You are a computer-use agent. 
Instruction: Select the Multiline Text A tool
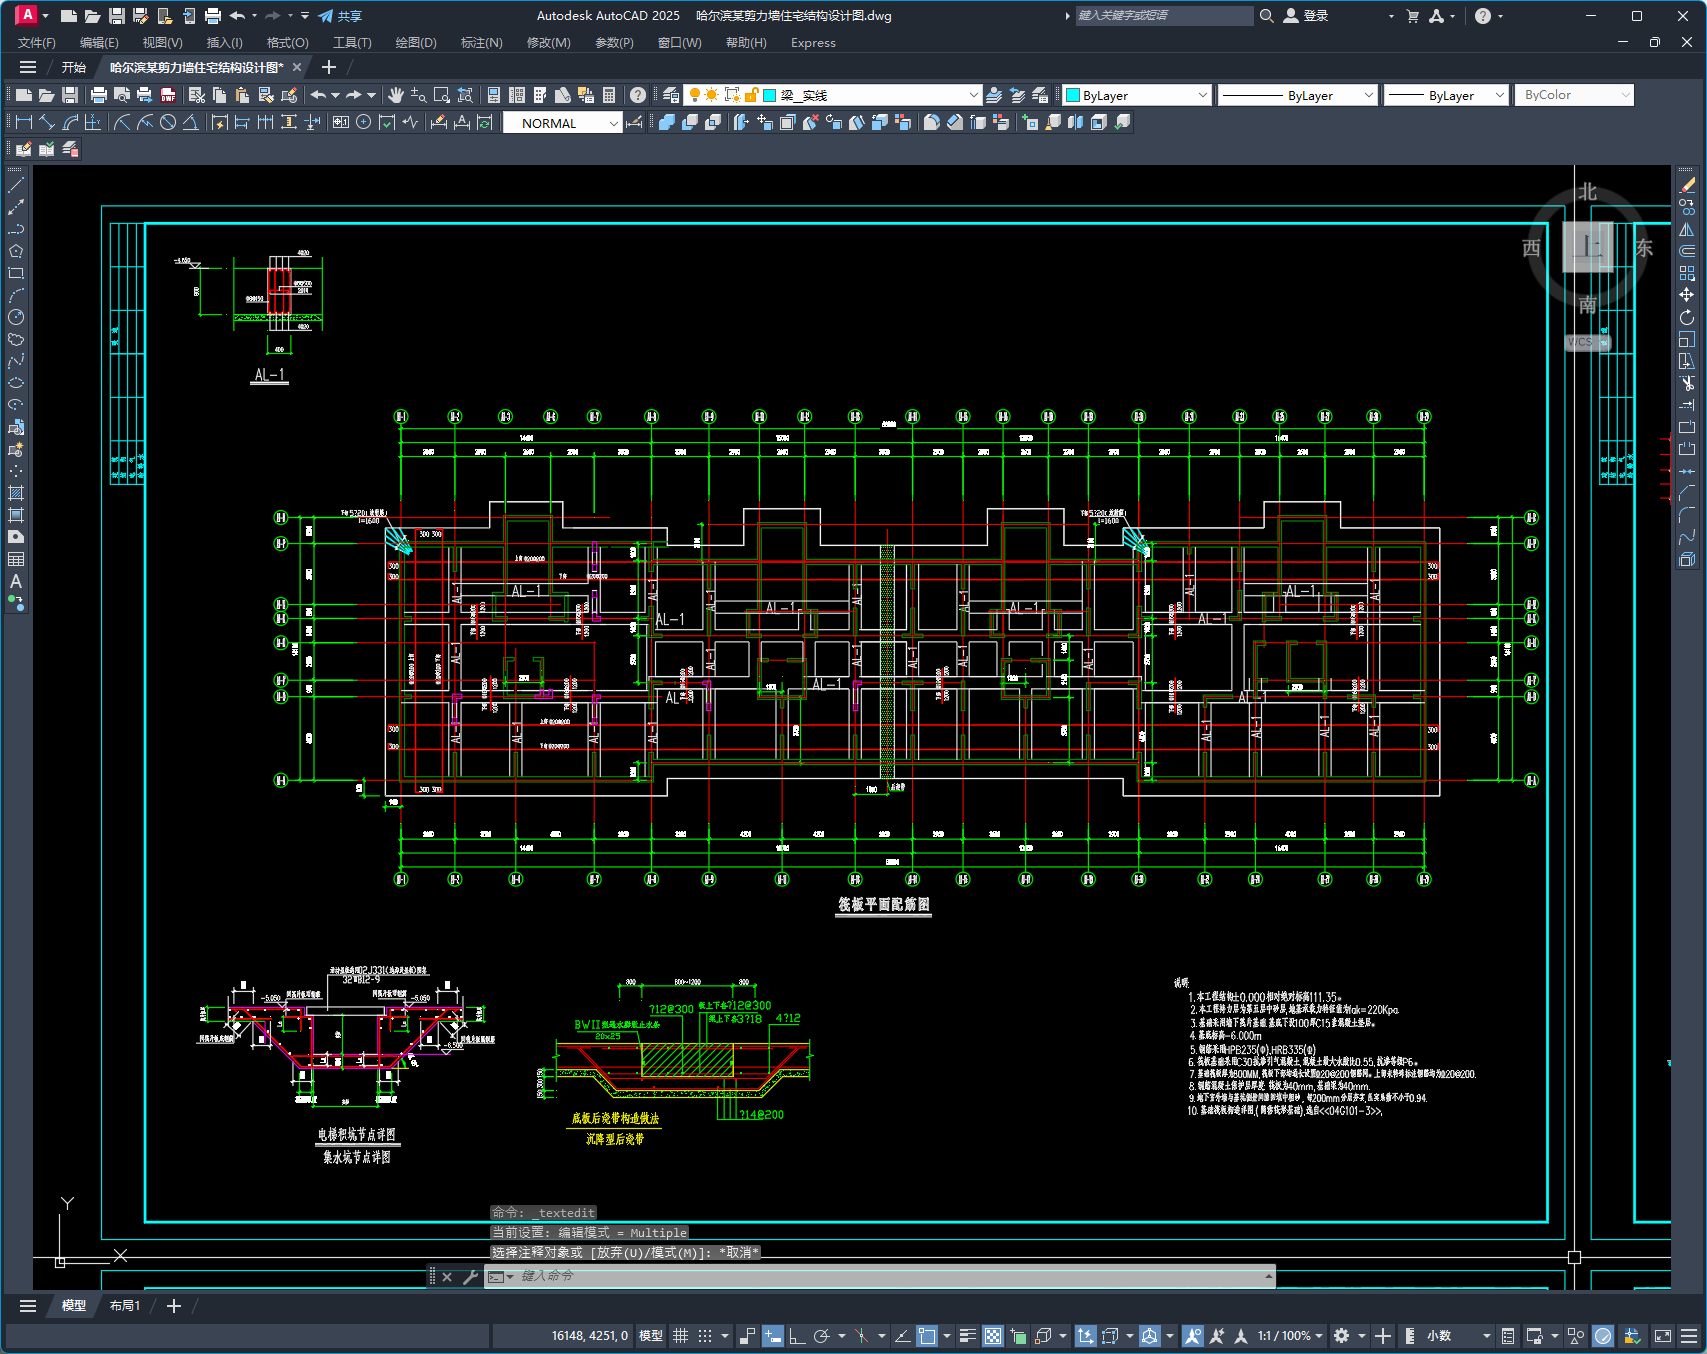click(16, 581)
